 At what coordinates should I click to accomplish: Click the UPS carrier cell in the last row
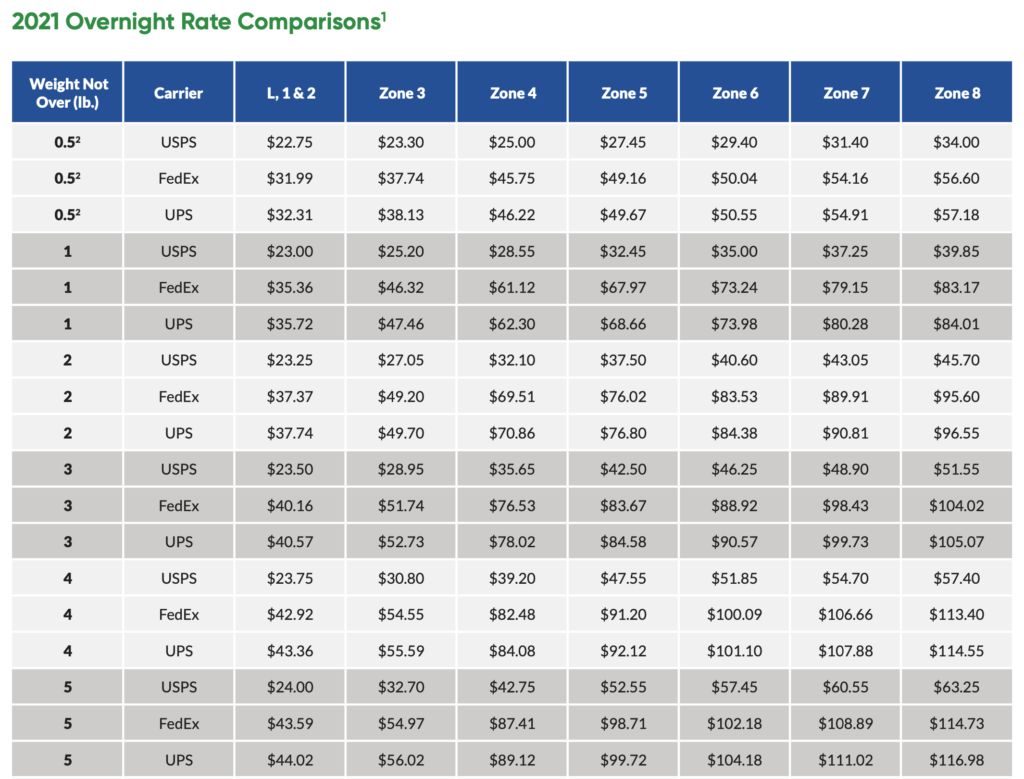(x=178, y=760)
